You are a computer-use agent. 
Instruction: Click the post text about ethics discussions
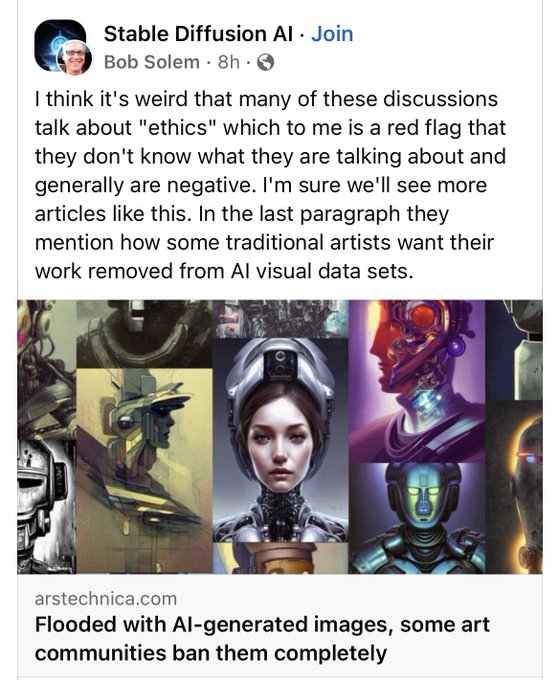[x=270, y=185]
